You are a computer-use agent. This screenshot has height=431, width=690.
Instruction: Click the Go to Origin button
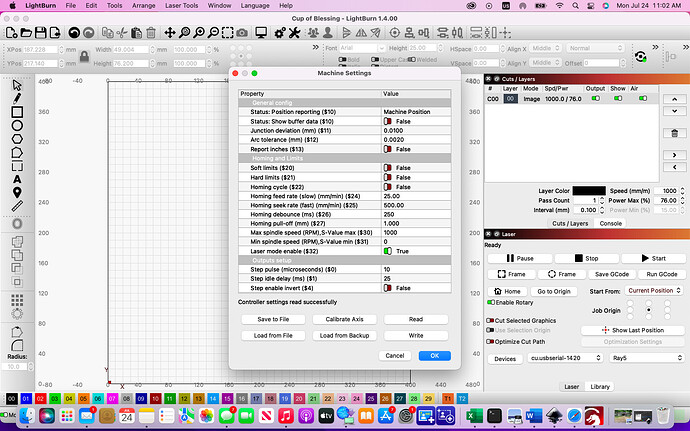(554, 291)
